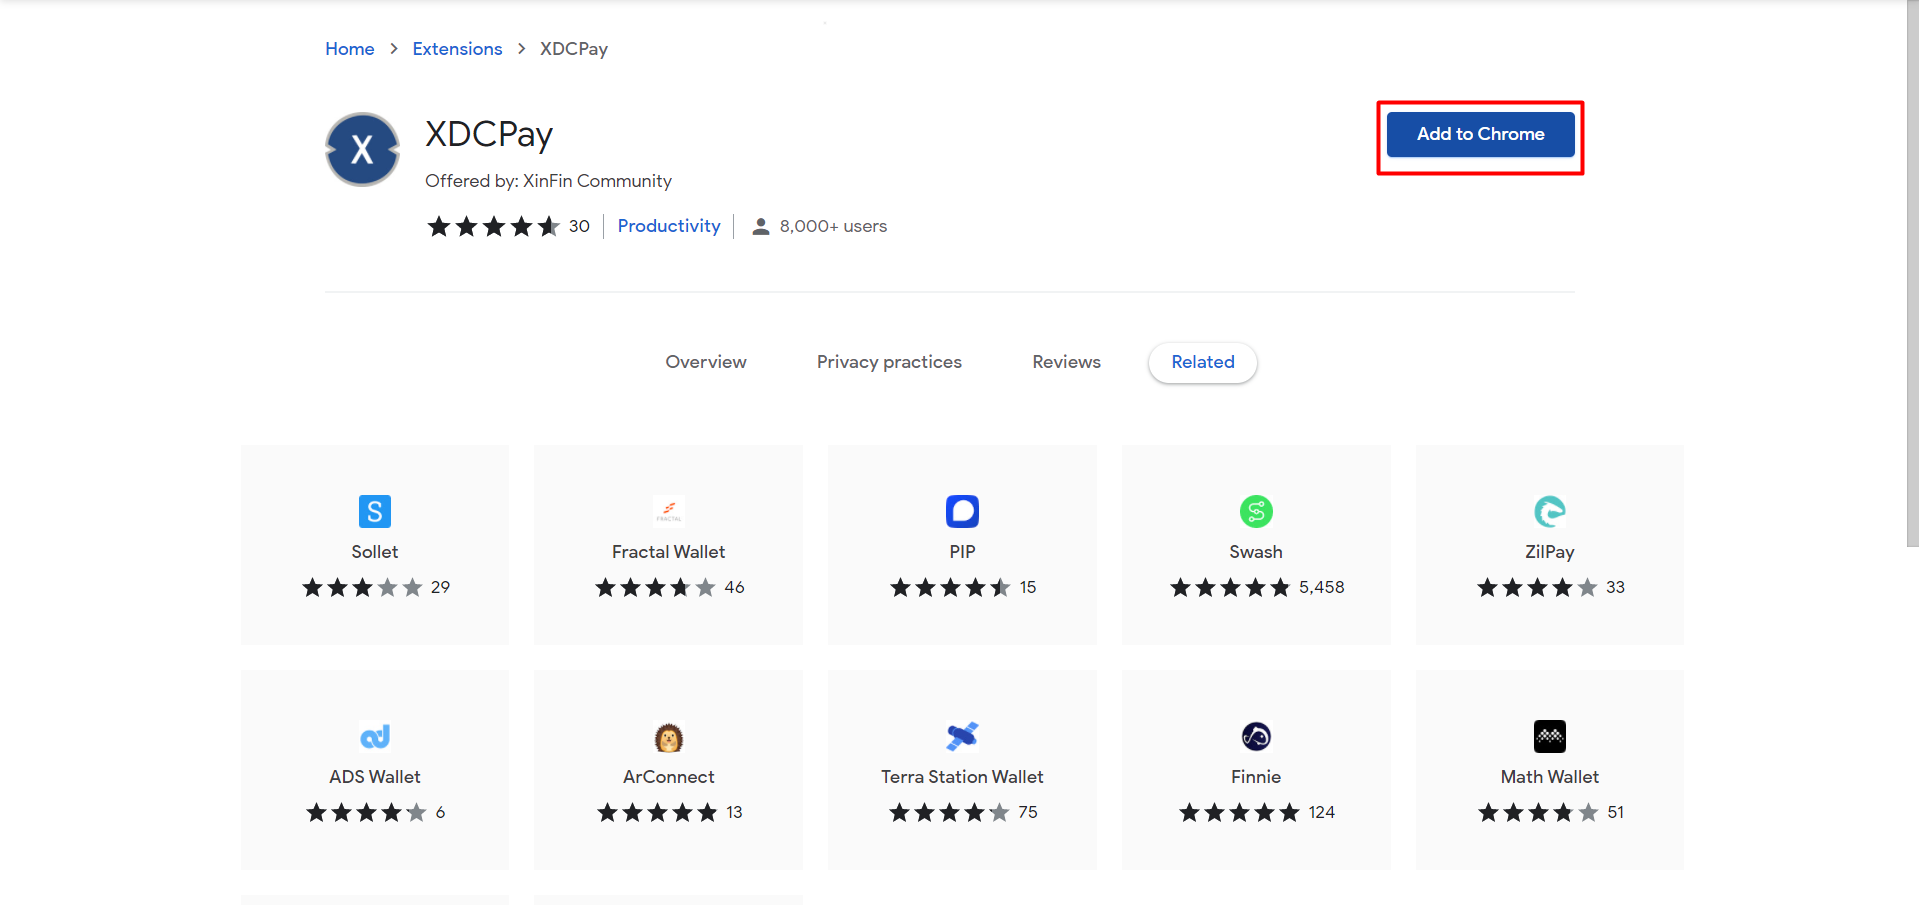Viewport: 1919px width, 905px height.
Task: Click the users person icon
Action: [761, 227]
